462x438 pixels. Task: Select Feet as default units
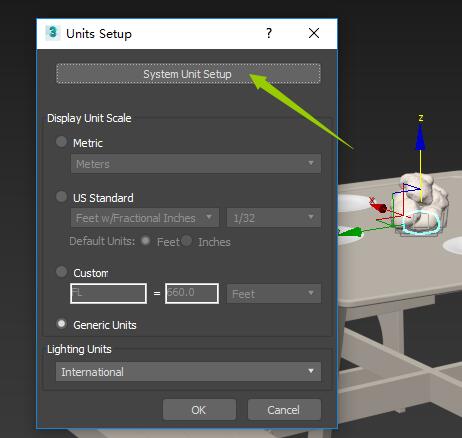[x=146, y=241]
